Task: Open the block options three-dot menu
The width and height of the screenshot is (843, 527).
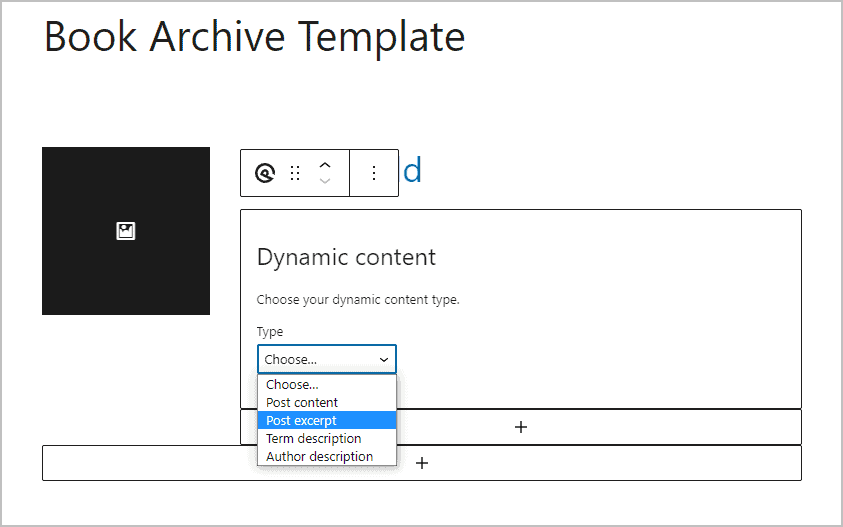Action: pos(374,173)
